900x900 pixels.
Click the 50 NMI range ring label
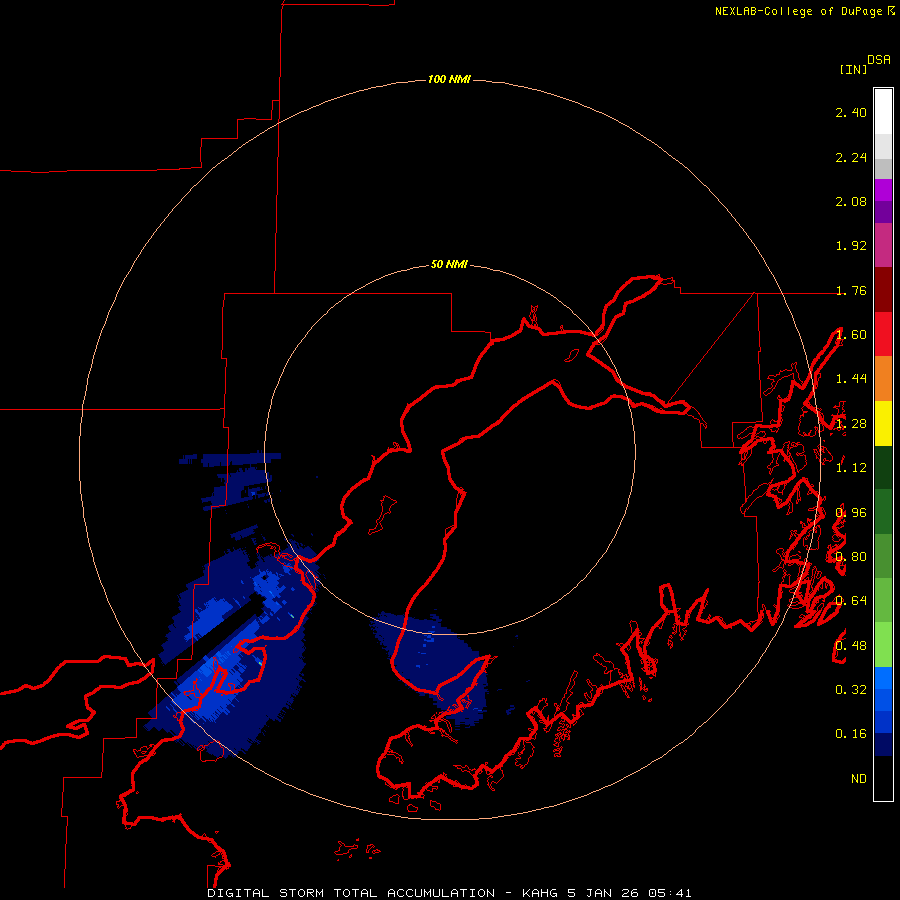tap(449, 264)
